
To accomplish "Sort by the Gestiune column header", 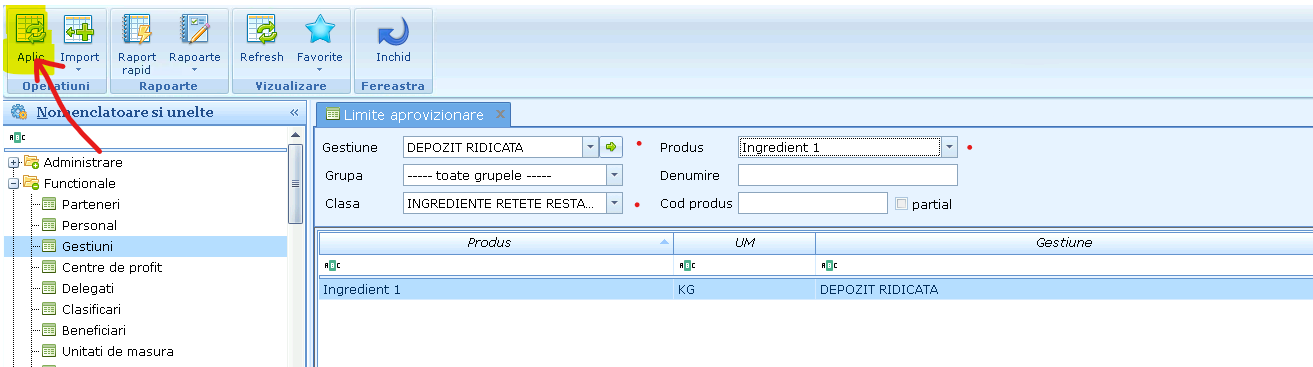I will click(x=1063, y=243).
